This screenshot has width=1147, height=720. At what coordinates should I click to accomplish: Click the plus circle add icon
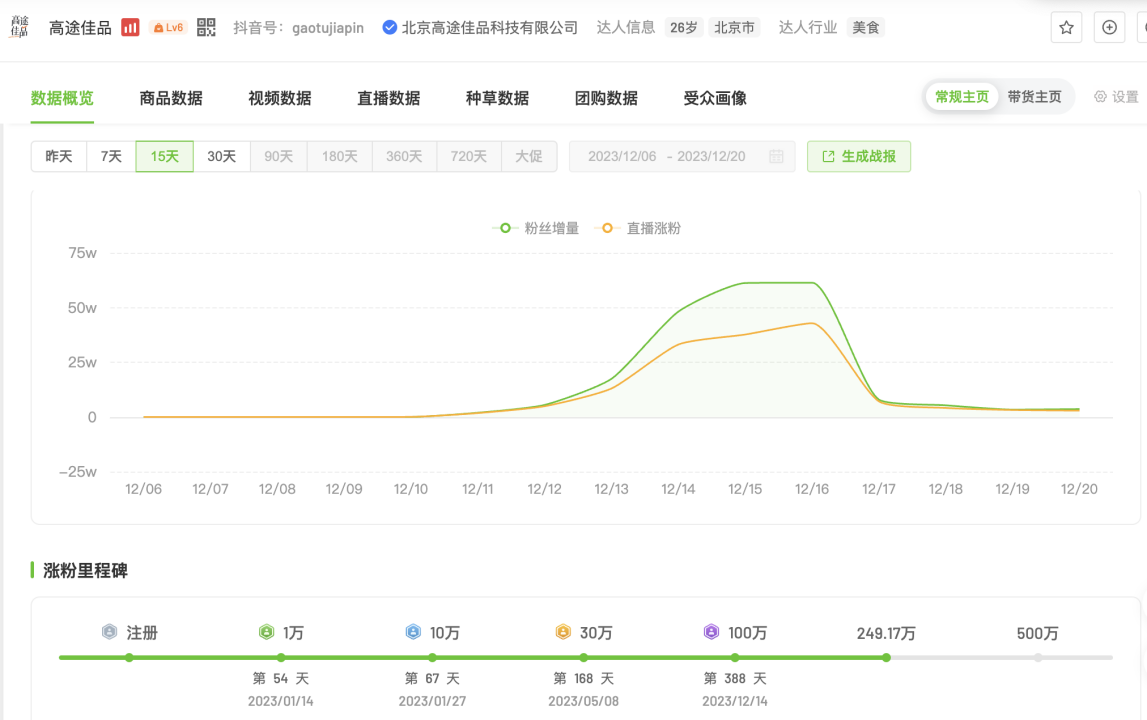click(1109, 28)
